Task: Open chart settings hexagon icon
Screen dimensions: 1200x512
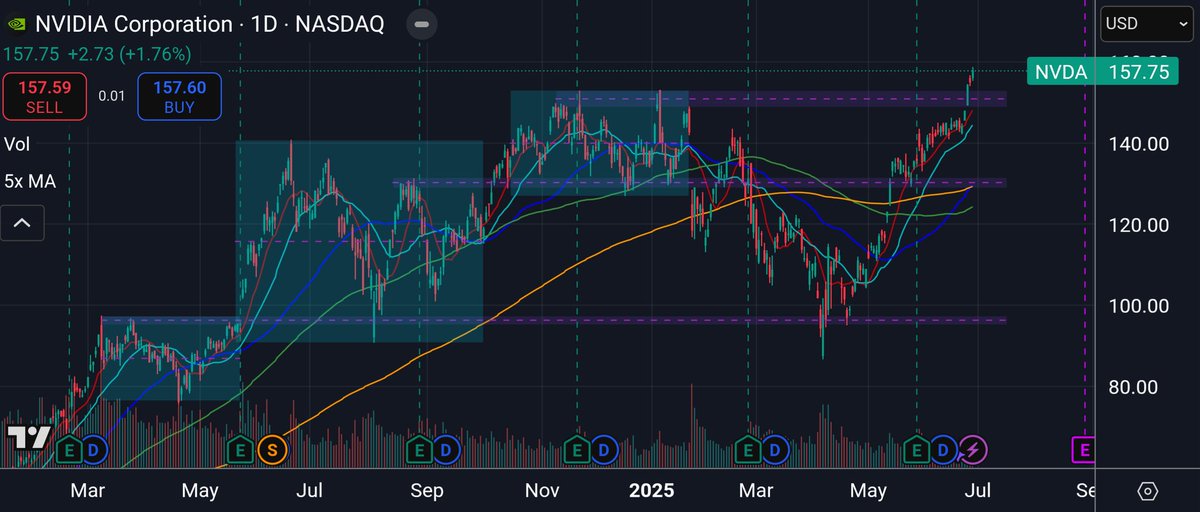Action: (1148, 491)
